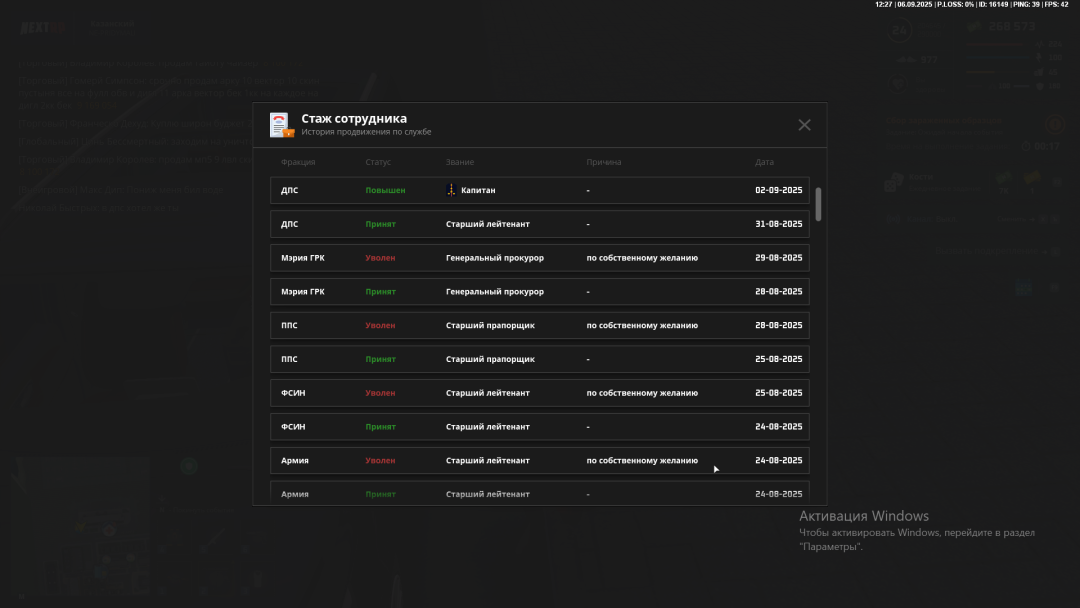
Task: Click the employee record document icon
Action: (x=280, y=125)
